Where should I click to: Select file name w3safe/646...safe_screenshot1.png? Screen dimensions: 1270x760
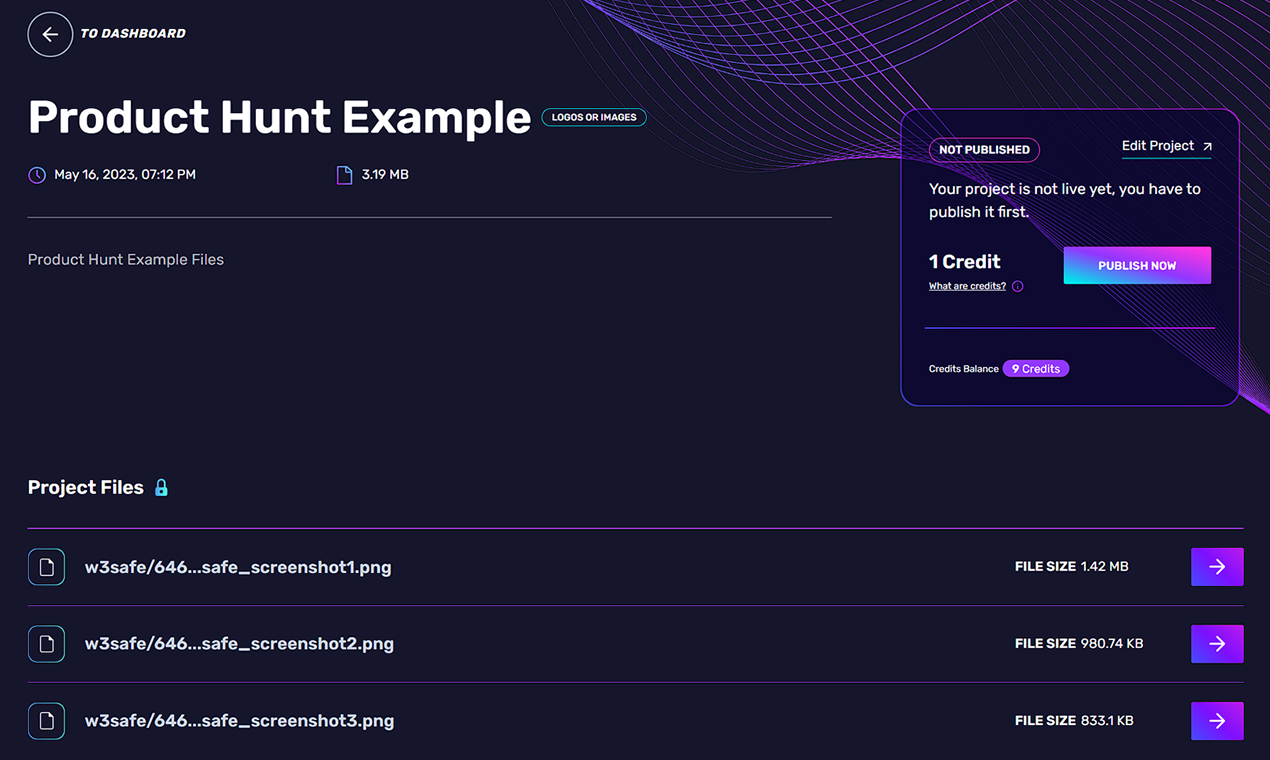click(x=238, y=567)
